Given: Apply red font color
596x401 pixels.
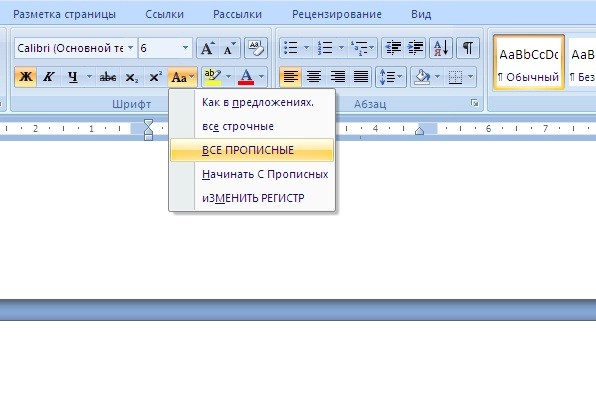Looking at the screenshot, I should point(246,77).
